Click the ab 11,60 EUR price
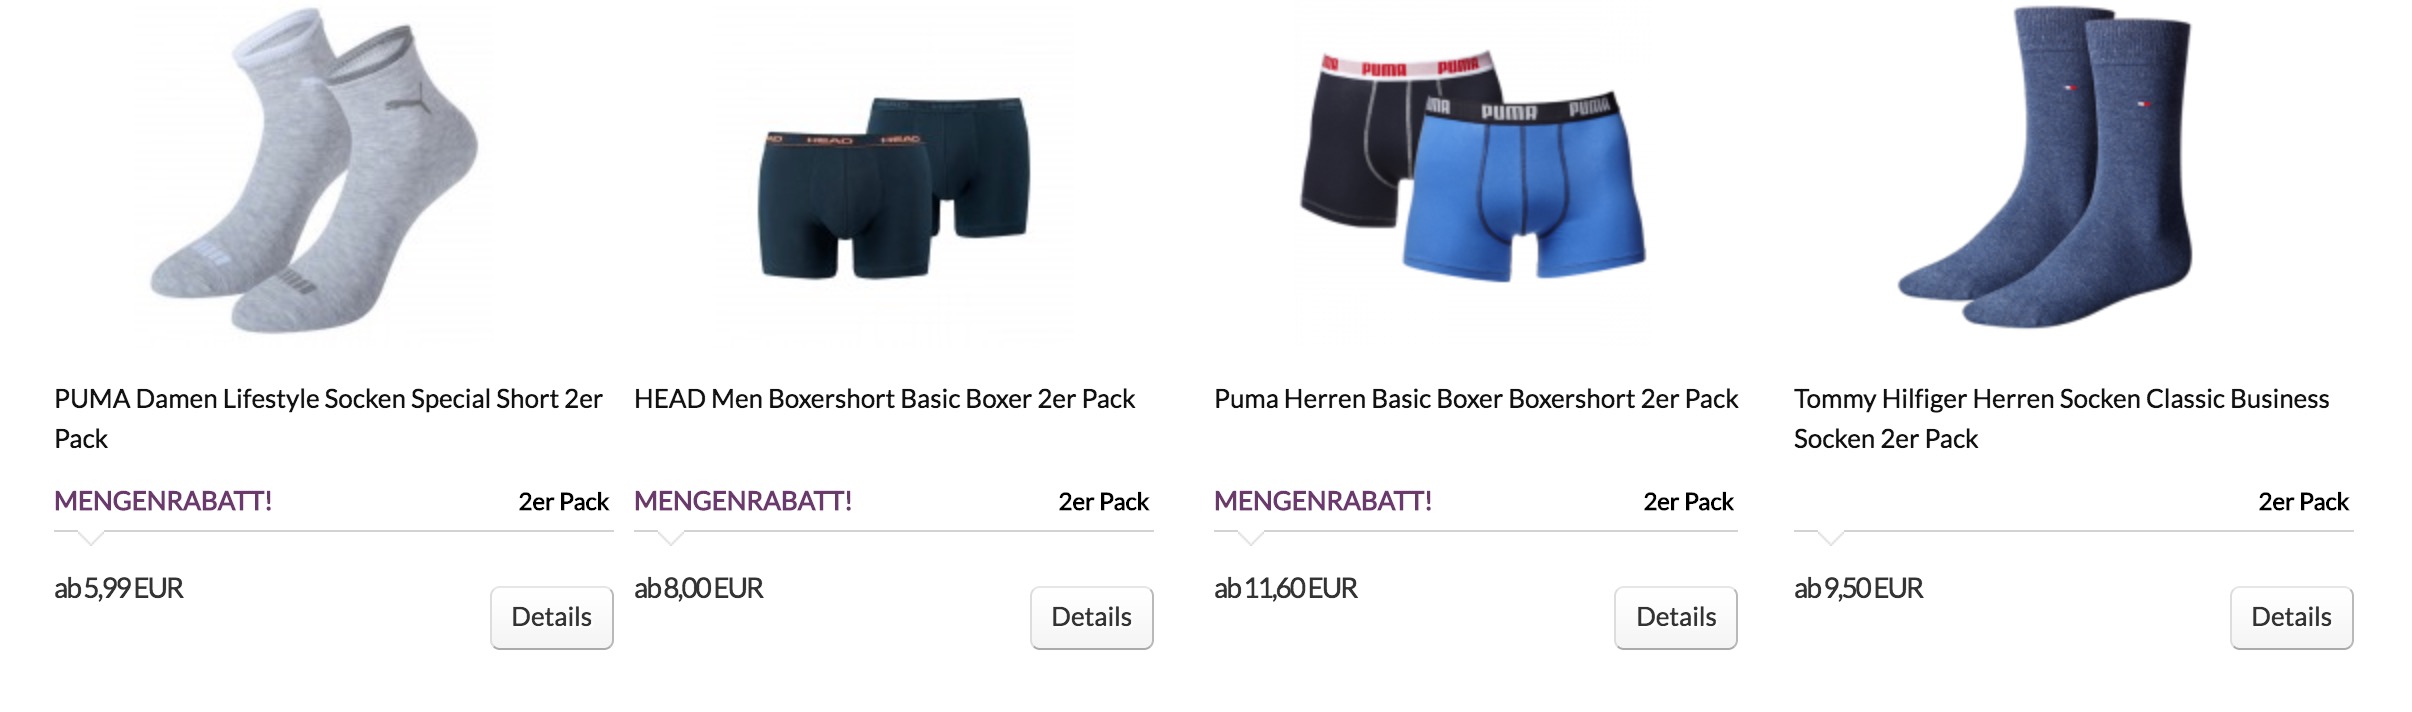Screen dimensions: 2412x712 pos(1286,588)
